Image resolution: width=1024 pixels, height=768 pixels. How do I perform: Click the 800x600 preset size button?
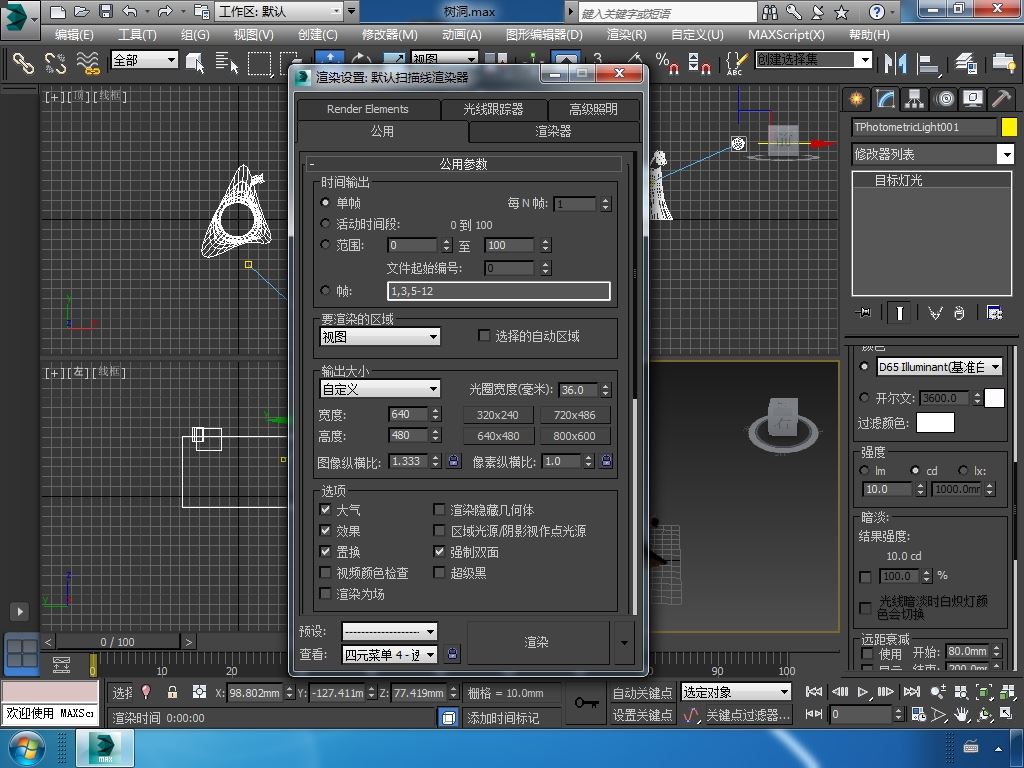pos(574,436)
